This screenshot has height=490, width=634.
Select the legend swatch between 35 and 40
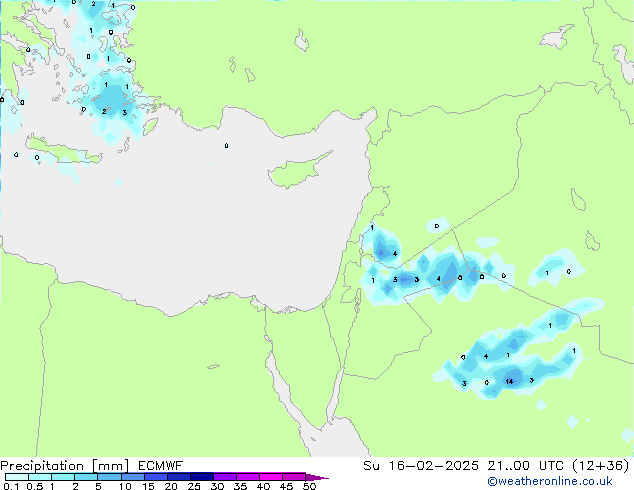(247, 477)
